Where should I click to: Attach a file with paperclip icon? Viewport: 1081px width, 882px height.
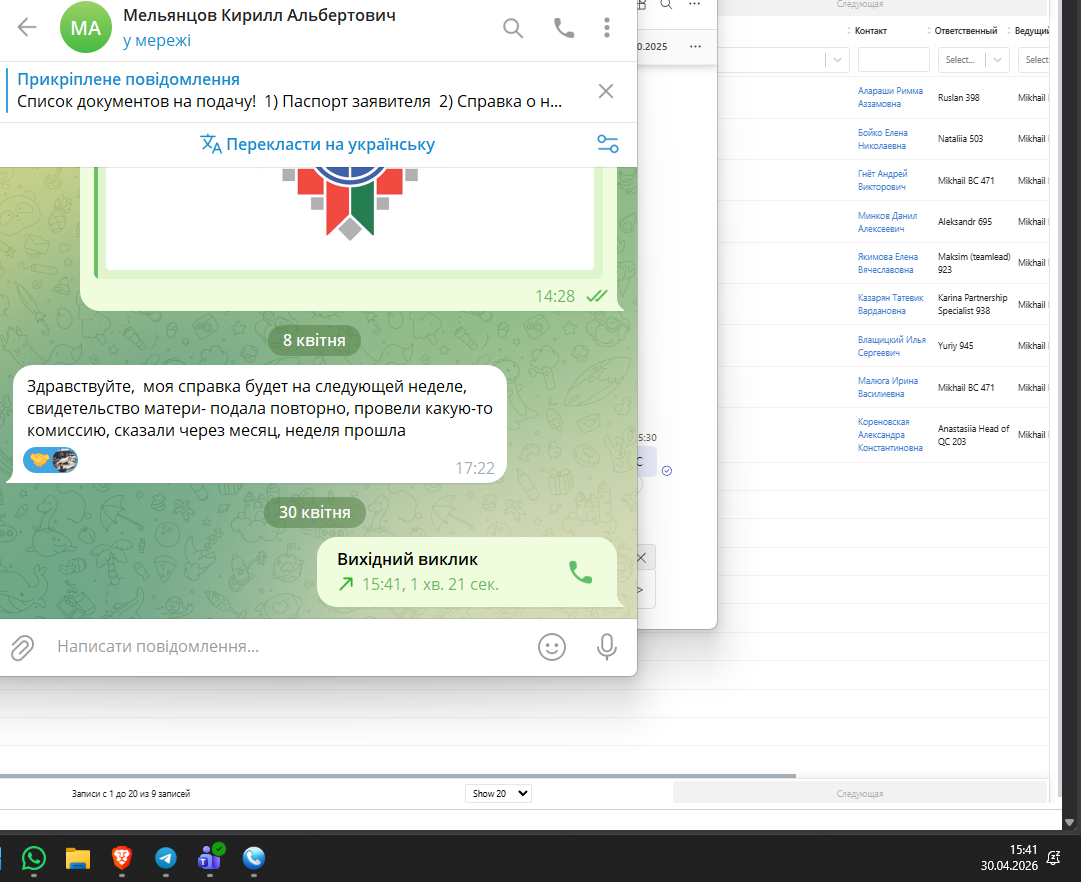tap(22, 647)
